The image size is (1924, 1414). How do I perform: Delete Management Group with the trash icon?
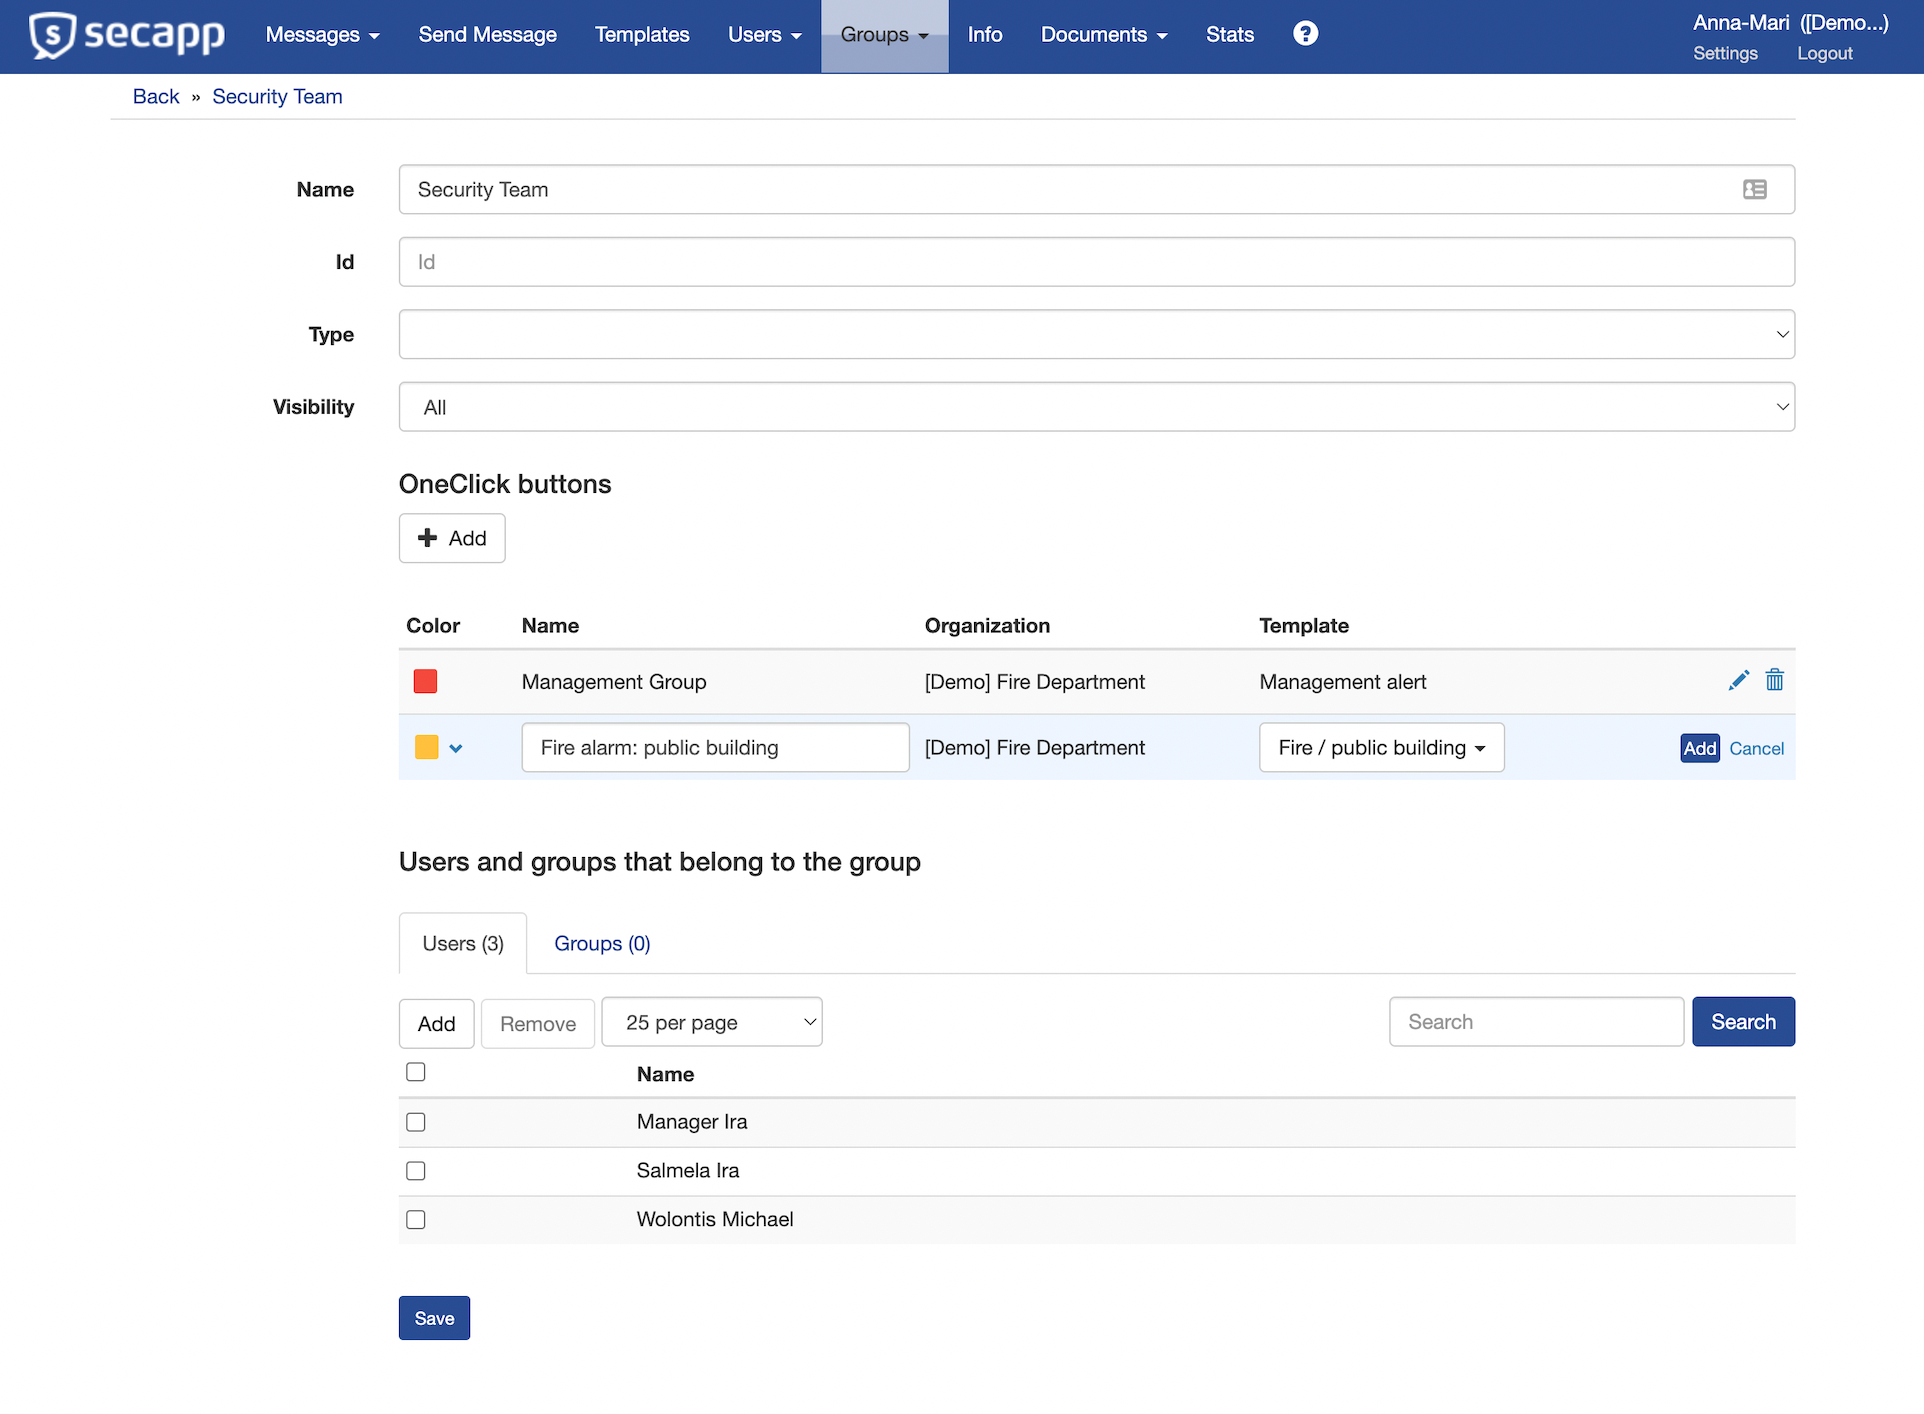coord(1774,681)
